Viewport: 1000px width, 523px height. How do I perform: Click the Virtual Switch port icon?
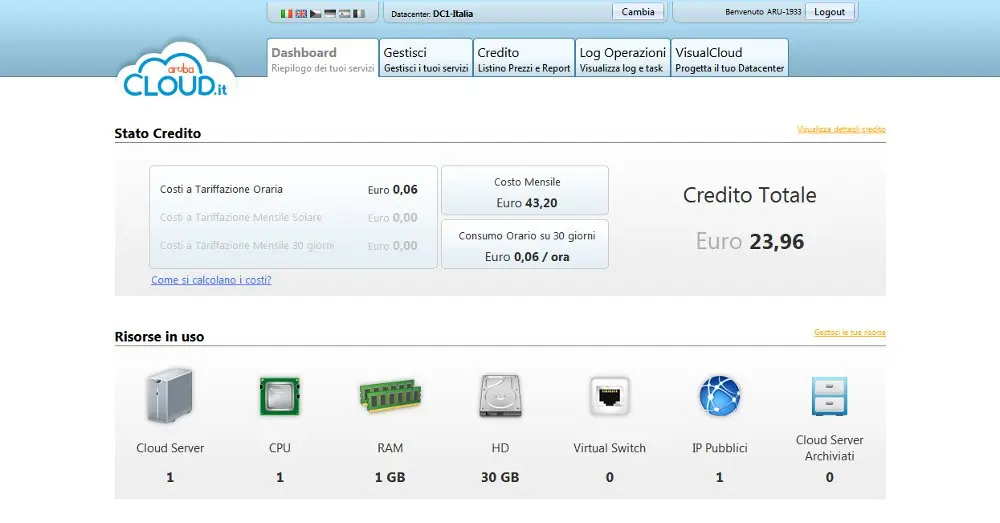610,396
